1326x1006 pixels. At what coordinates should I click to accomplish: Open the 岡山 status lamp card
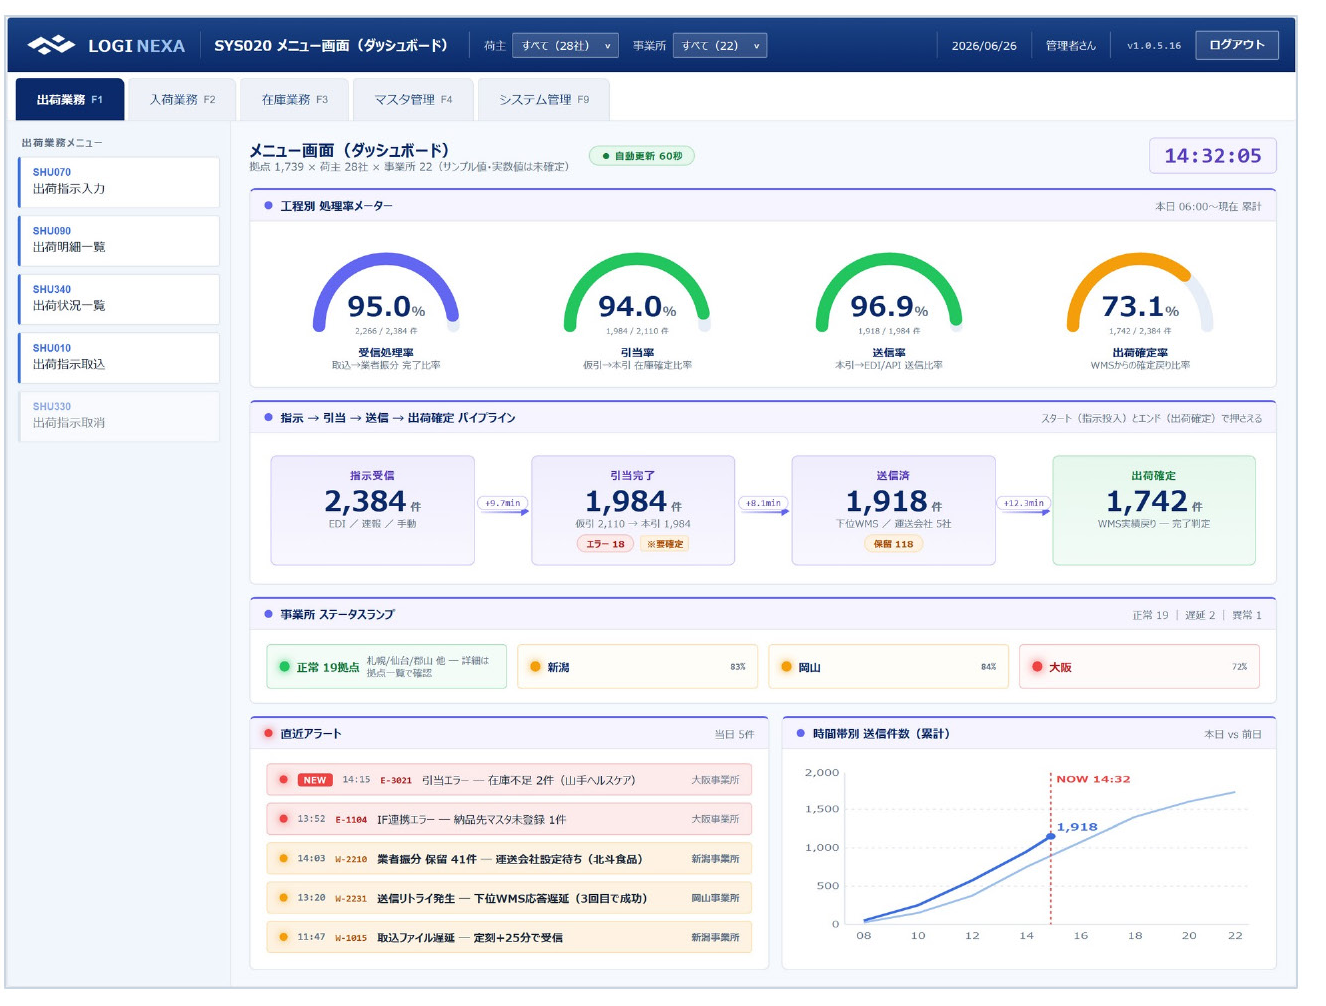tap(888, 667)
